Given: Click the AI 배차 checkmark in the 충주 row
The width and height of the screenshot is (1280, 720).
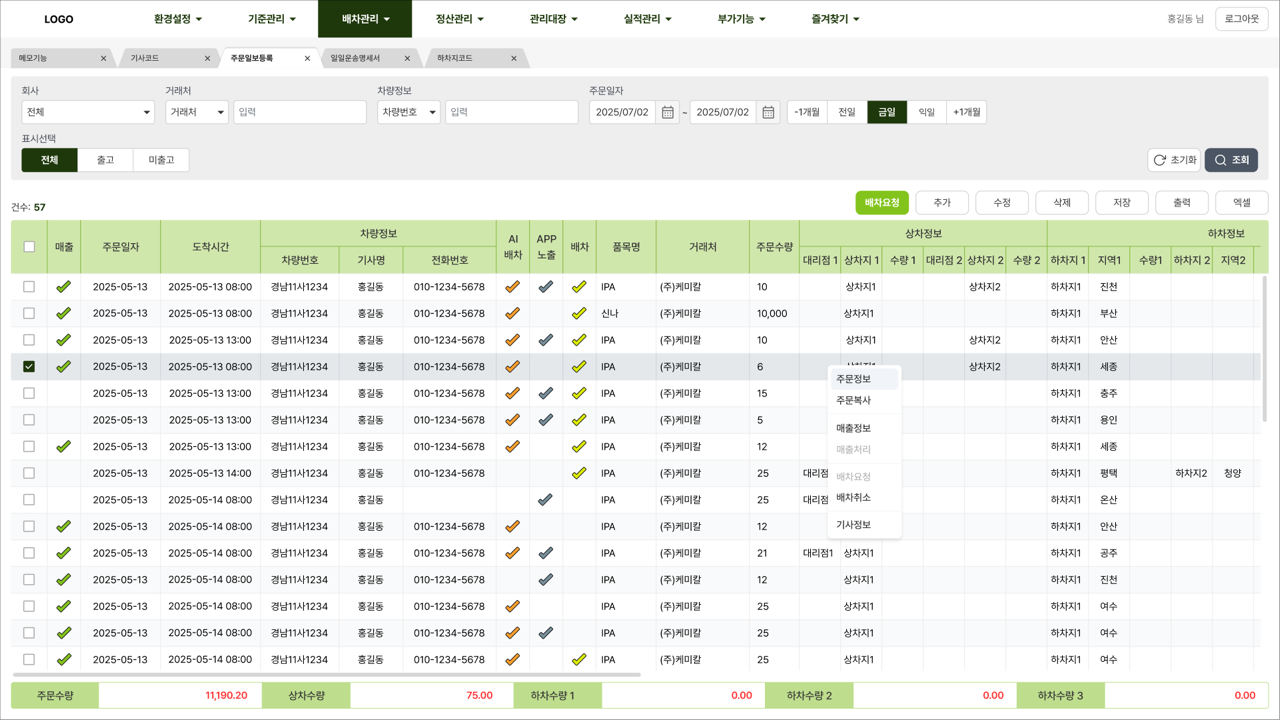Looking at the screenshot, I should (x=512, y=393).
